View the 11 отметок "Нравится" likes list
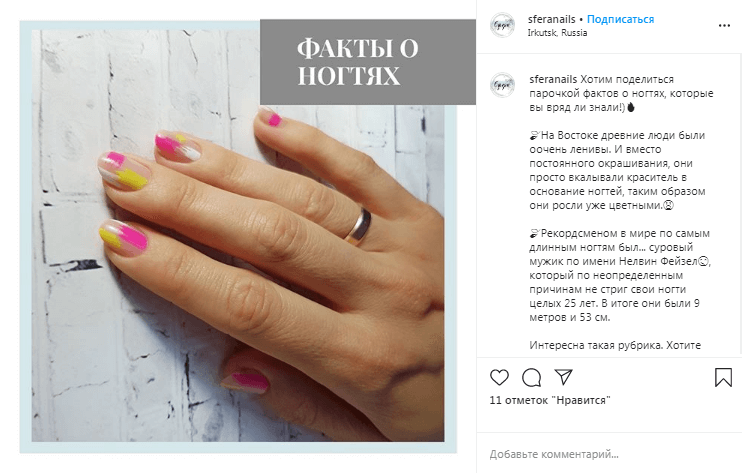 tap(550, 400)
